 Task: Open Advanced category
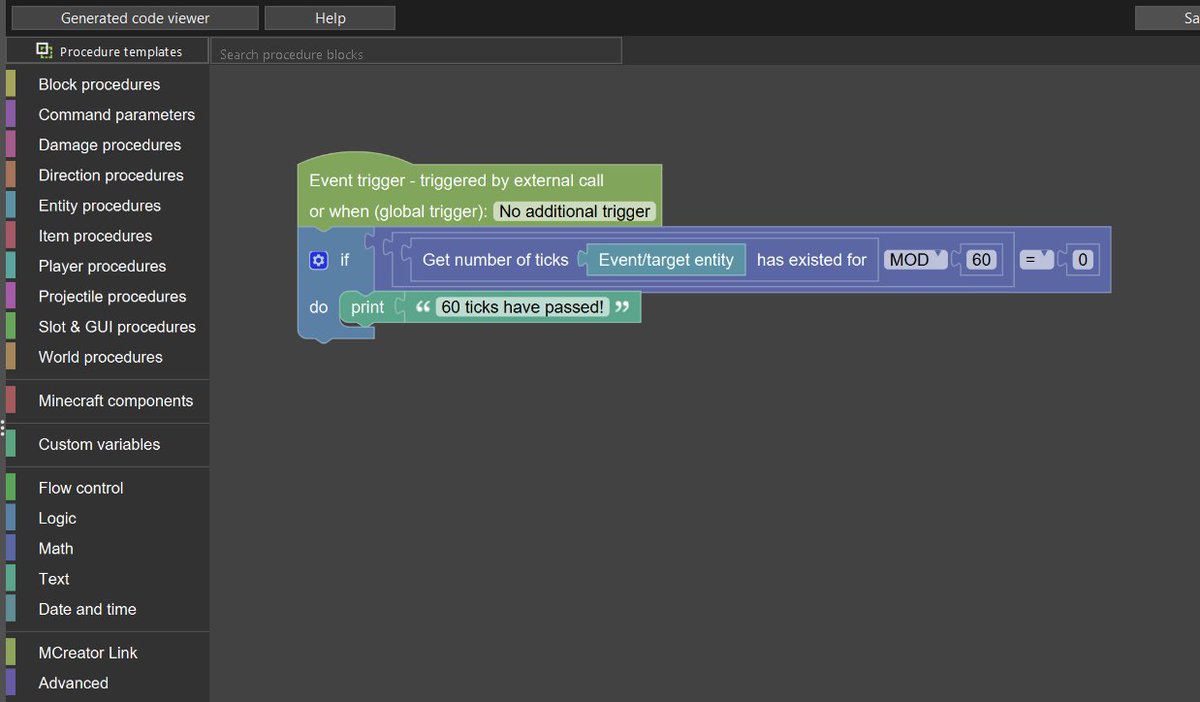73,683
